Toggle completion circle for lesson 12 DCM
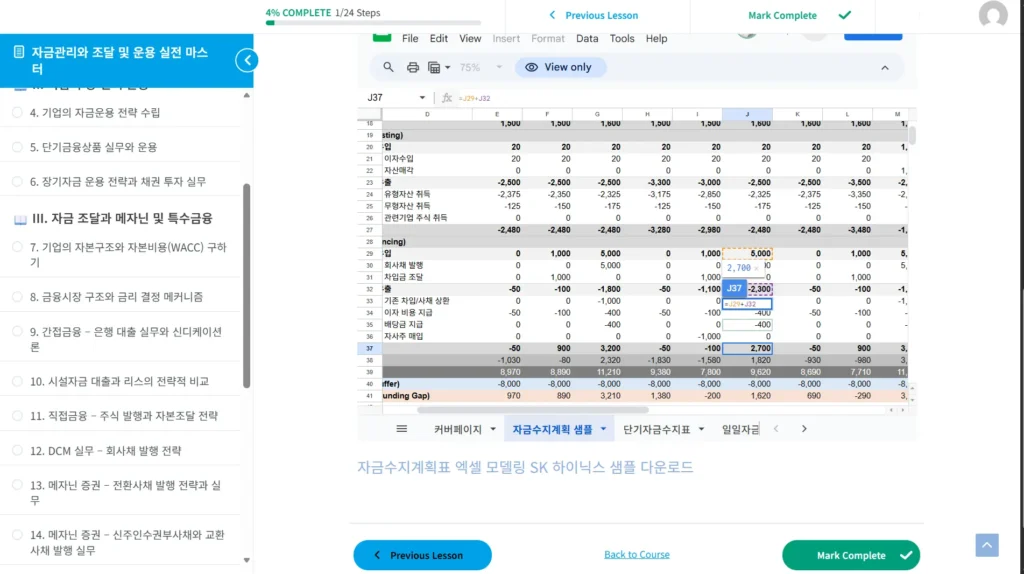Screen dimensions: 1024x574 pos(17,450)
